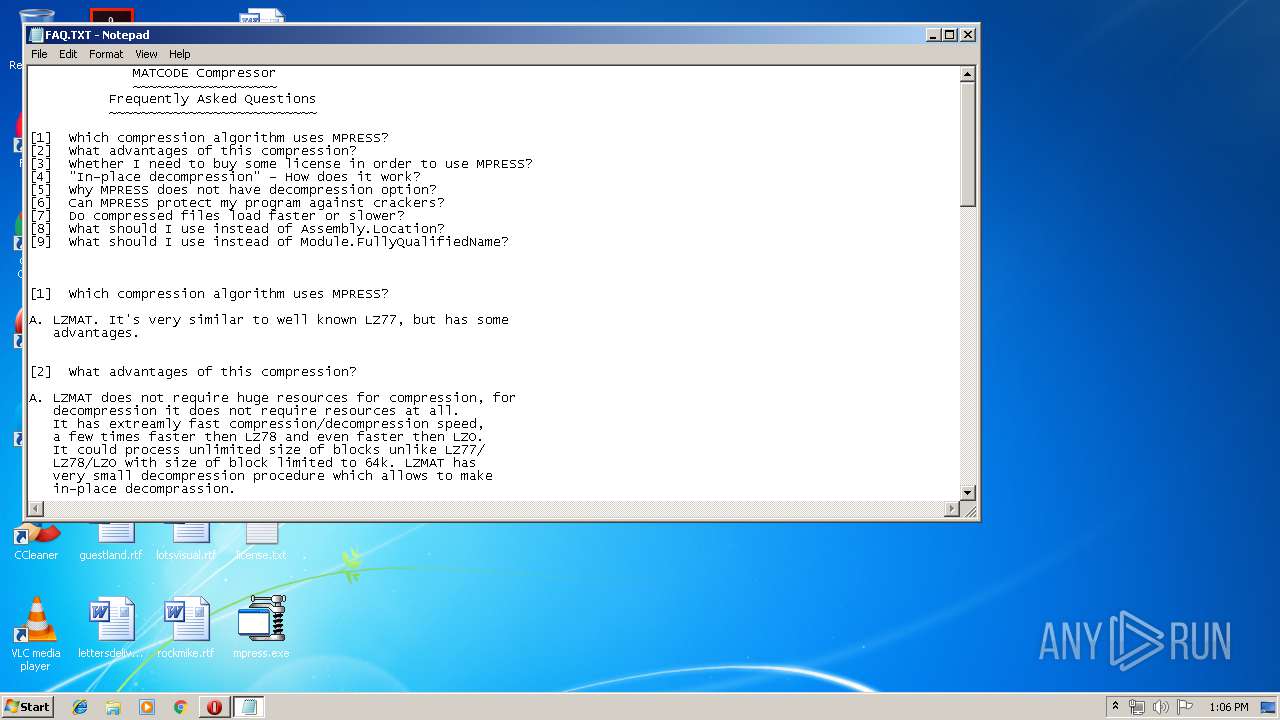Open the Help menu

(180, 54)
